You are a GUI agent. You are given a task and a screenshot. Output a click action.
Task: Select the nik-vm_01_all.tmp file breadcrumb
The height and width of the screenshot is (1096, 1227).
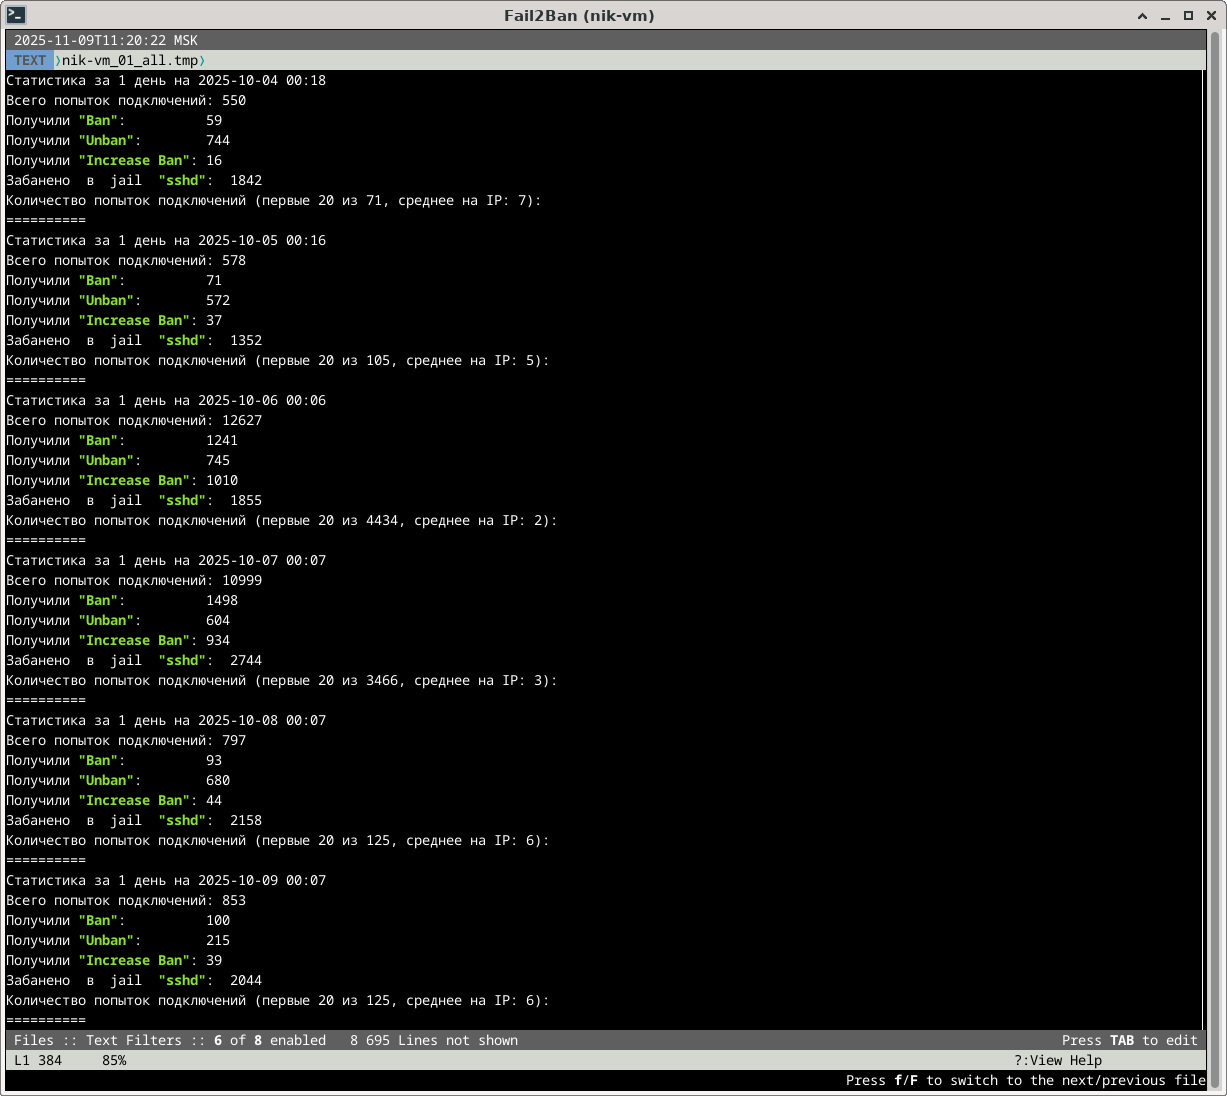tap(130, 60)
